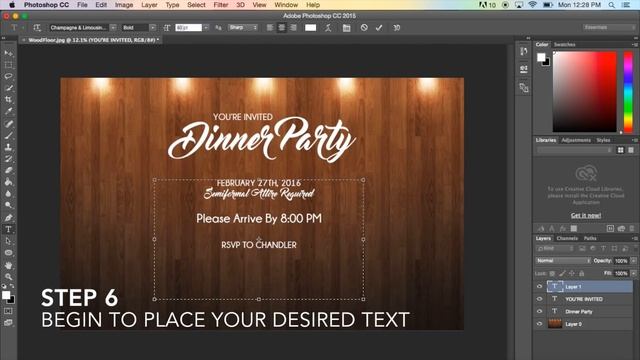Select the Horizontal Type tool
This screenshot has width=640, height=360.
click(8, 229)
